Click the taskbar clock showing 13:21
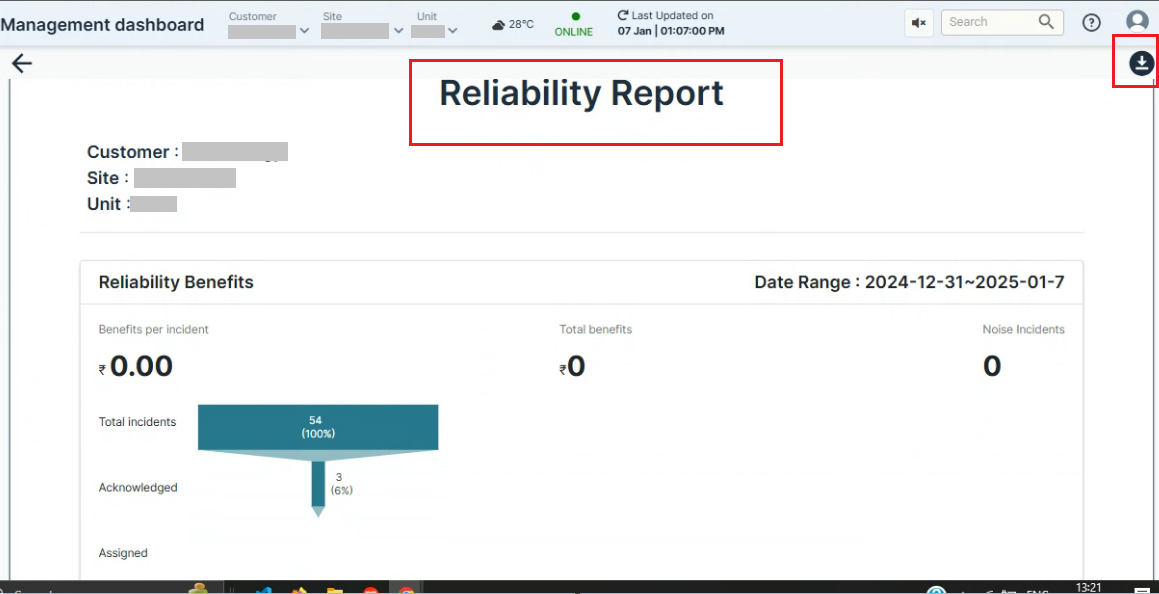This screenshot has height=594, width=1159. (1087, 587)
